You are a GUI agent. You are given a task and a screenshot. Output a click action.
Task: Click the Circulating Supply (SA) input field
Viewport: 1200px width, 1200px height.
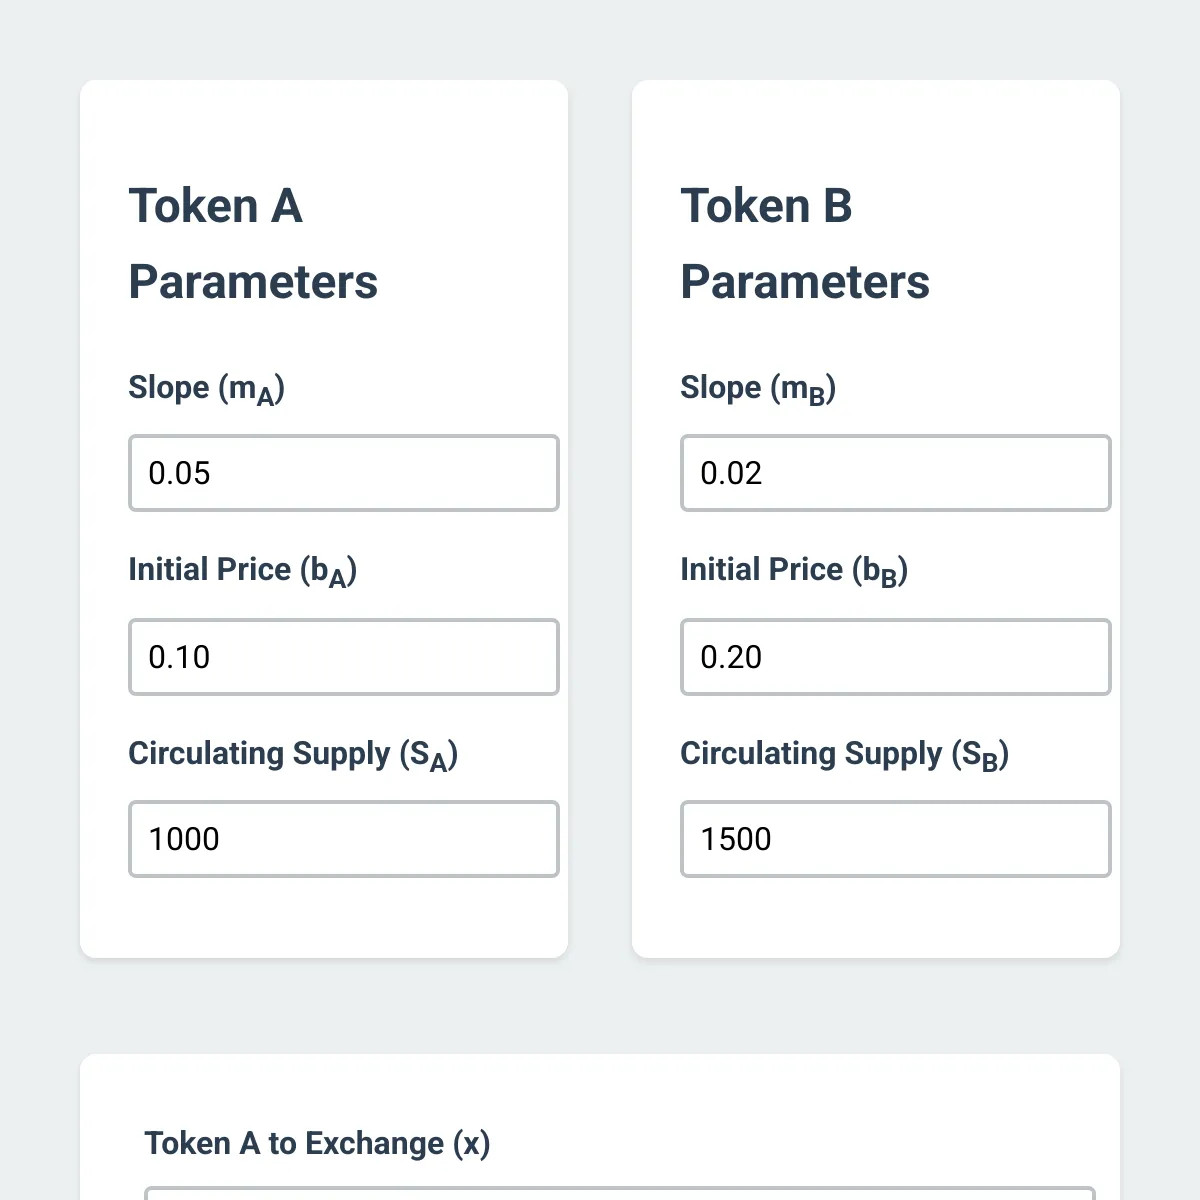(x=343, y=839)
